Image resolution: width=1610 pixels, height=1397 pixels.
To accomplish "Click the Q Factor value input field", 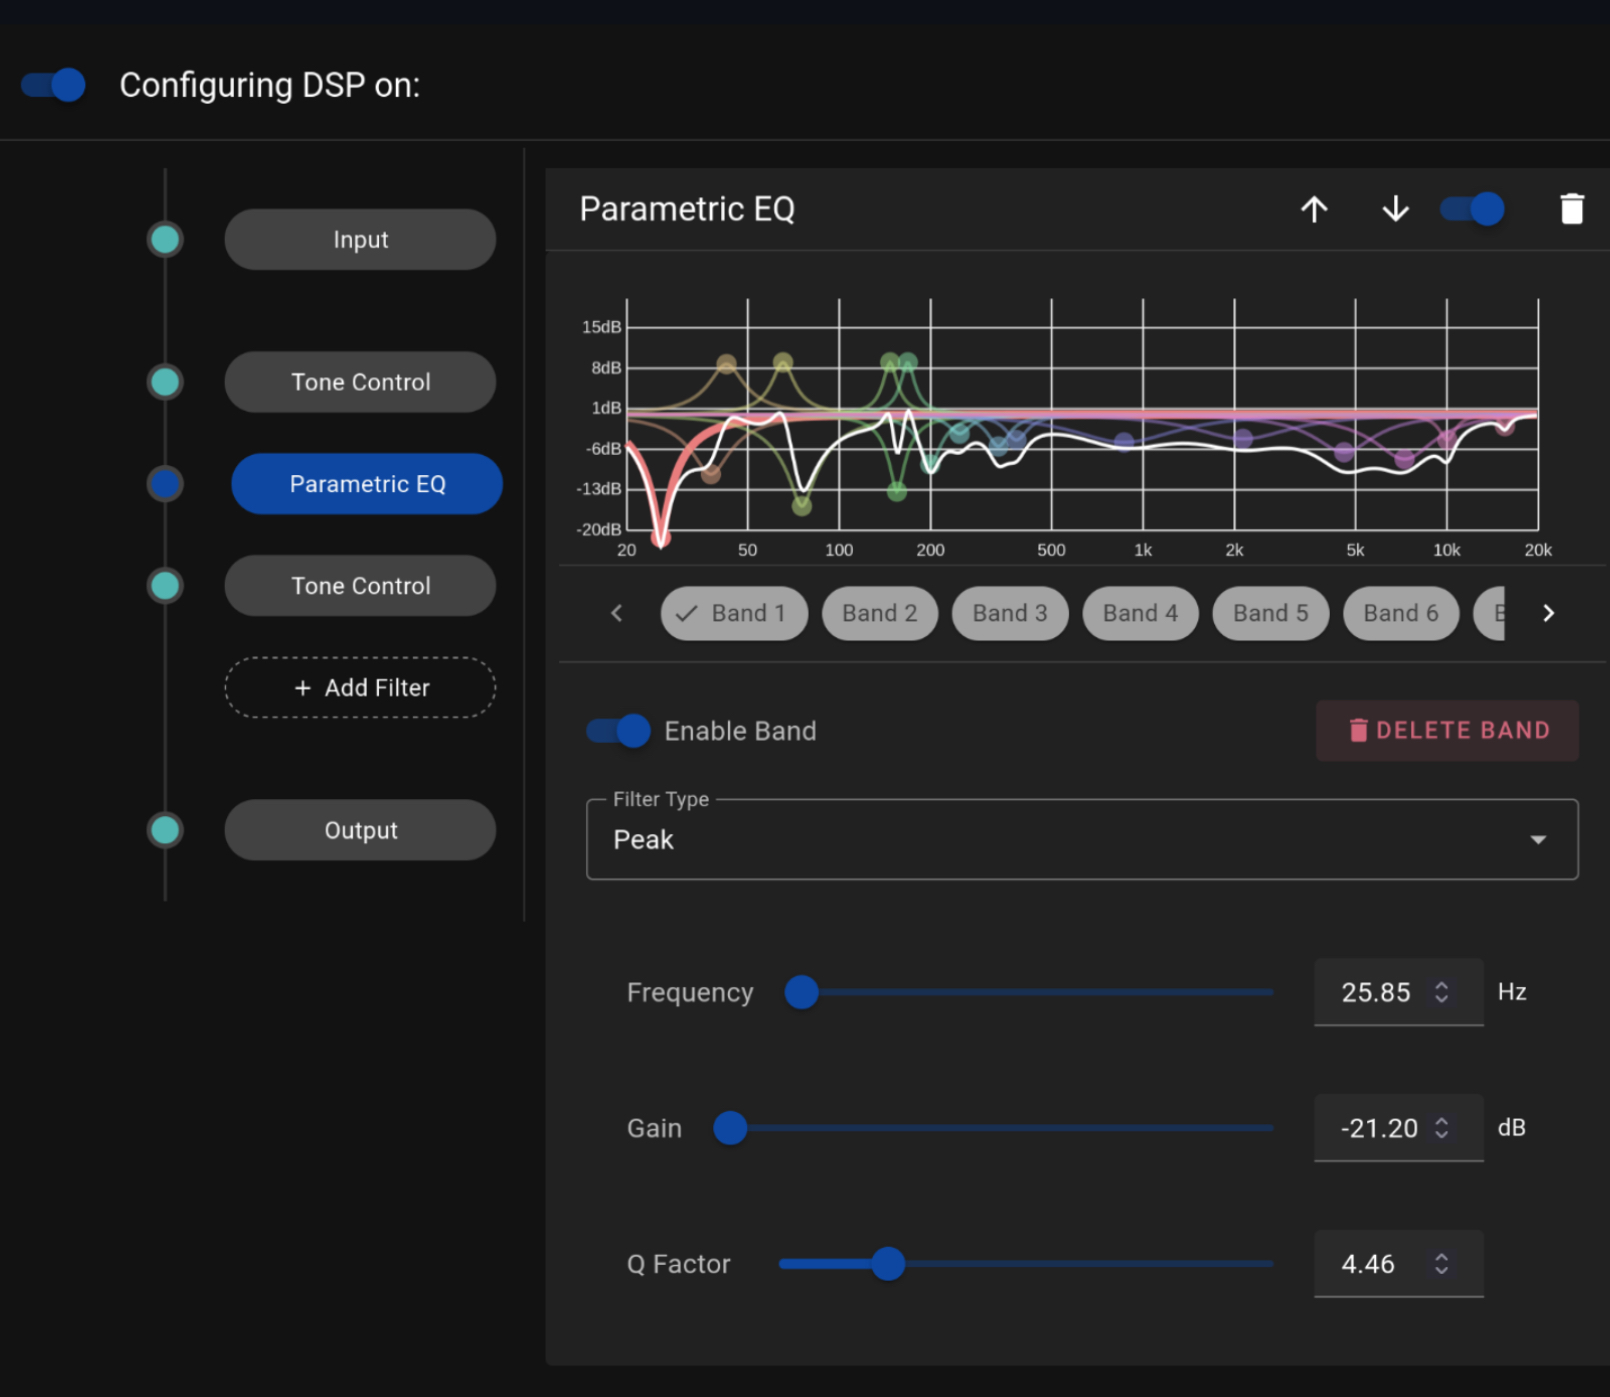I will coord(1375,1264).
